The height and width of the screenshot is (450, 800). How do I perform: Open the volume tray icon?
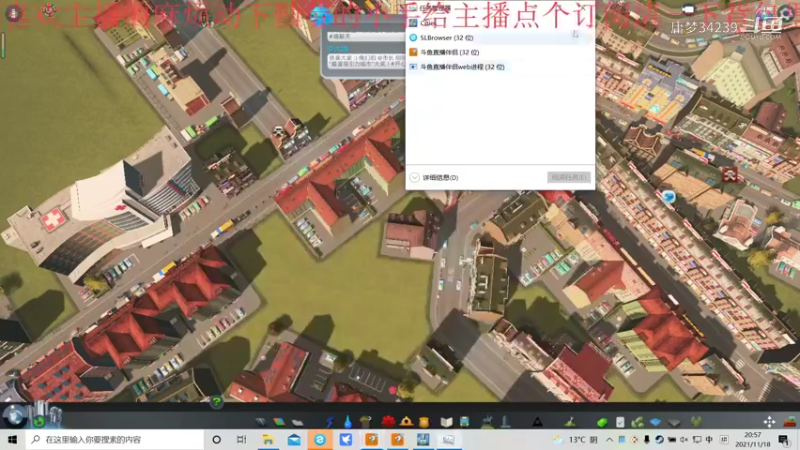(684, 439)
